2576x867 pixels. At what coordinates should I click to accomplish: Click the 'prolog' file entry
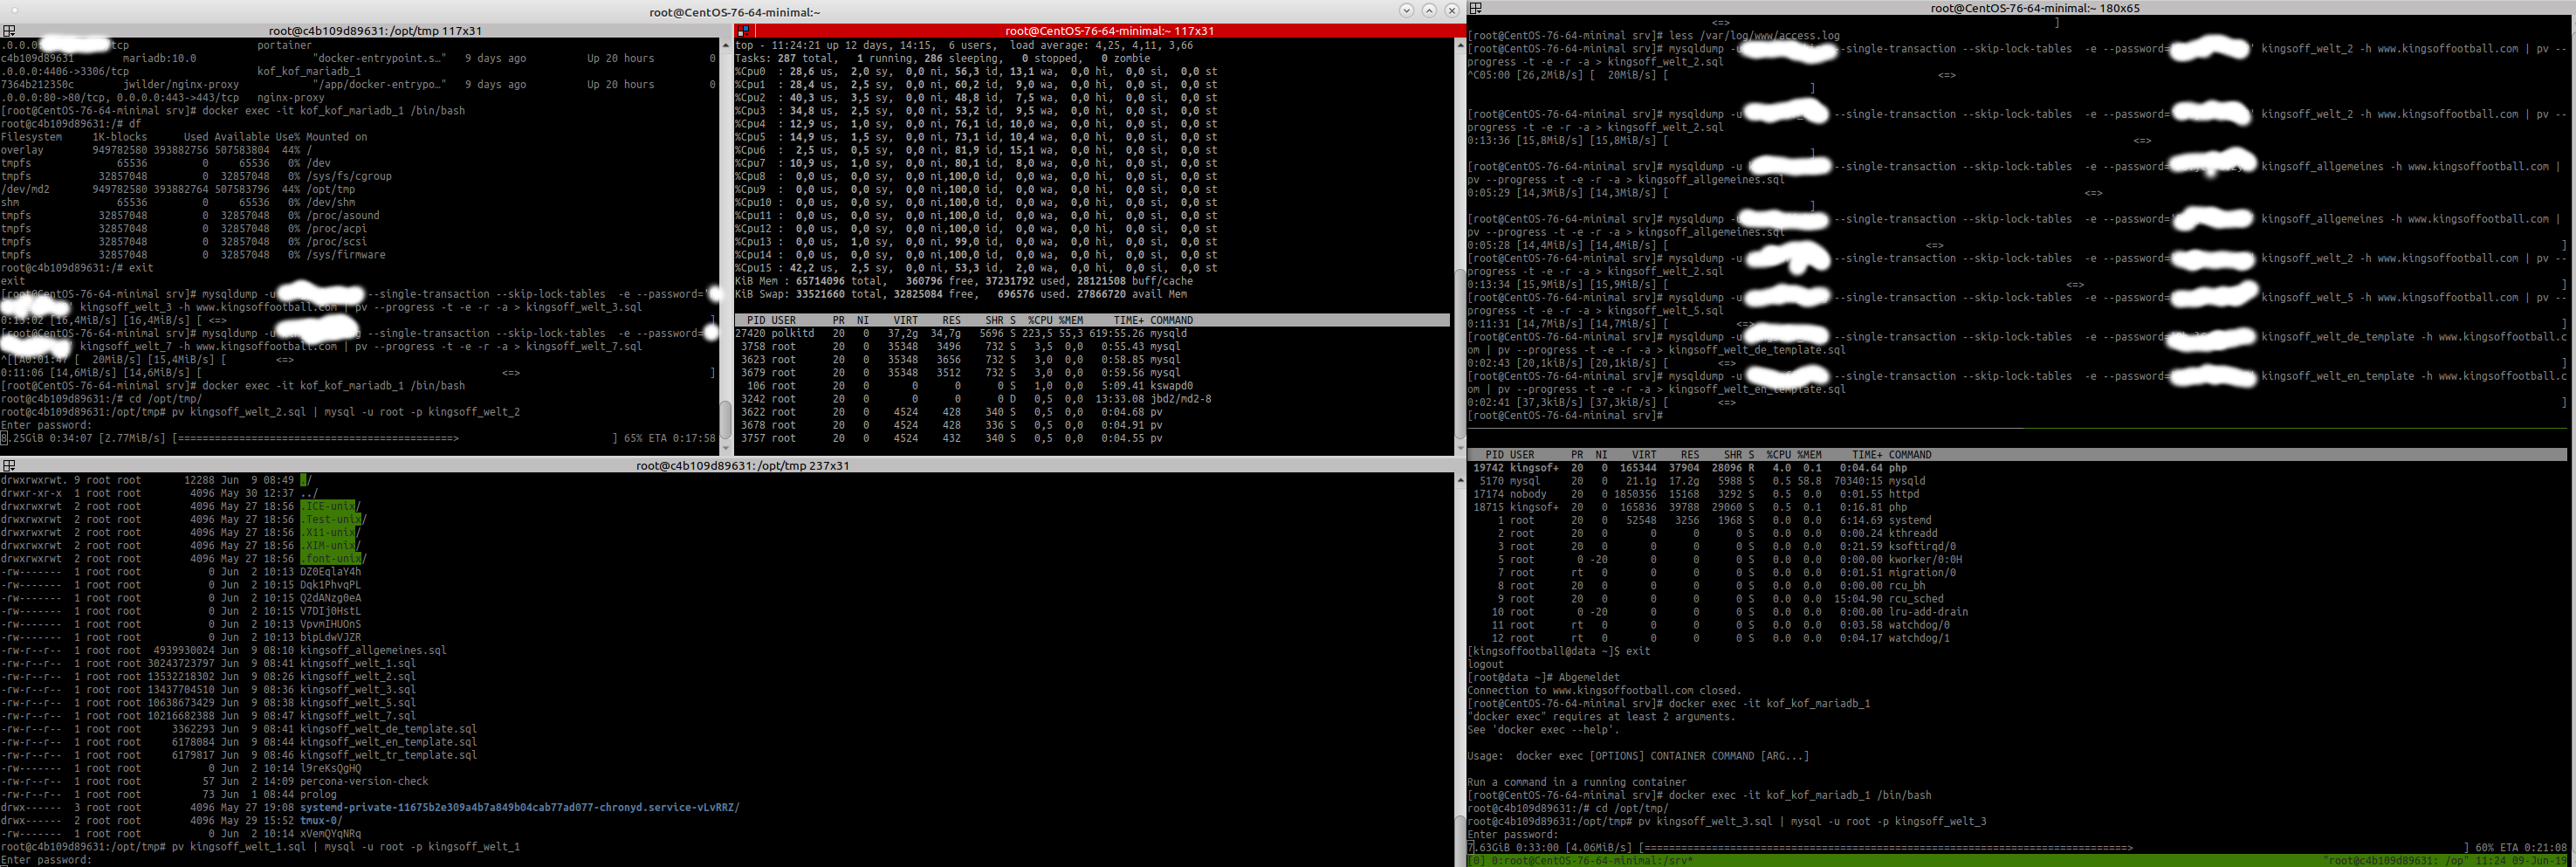(x=318, y=794)
